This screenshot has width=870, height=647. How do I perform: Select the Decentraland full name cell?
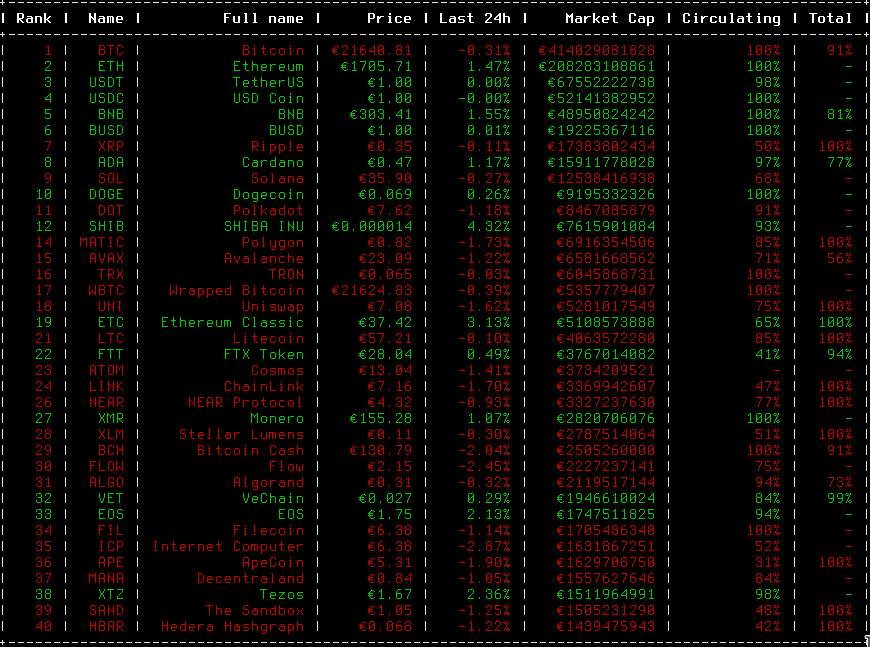coord(250,579)
